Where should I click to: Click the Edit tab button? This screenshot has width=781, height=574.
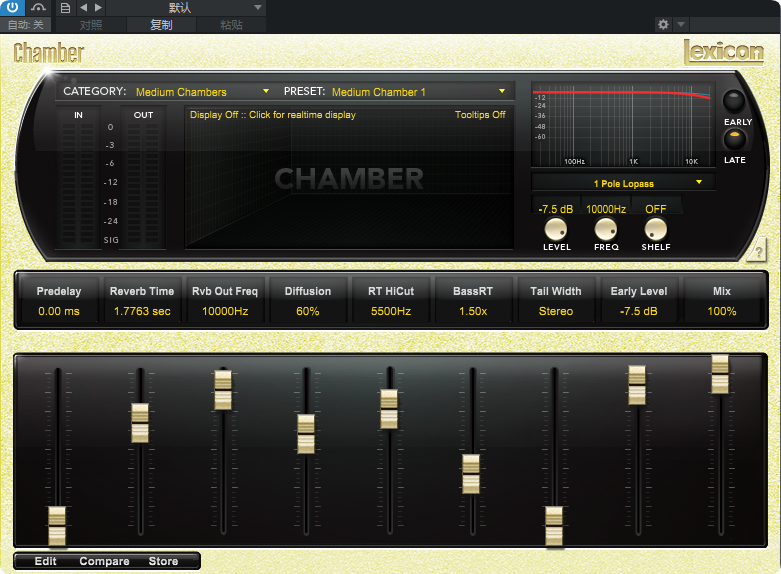click(x=45, y=561)
